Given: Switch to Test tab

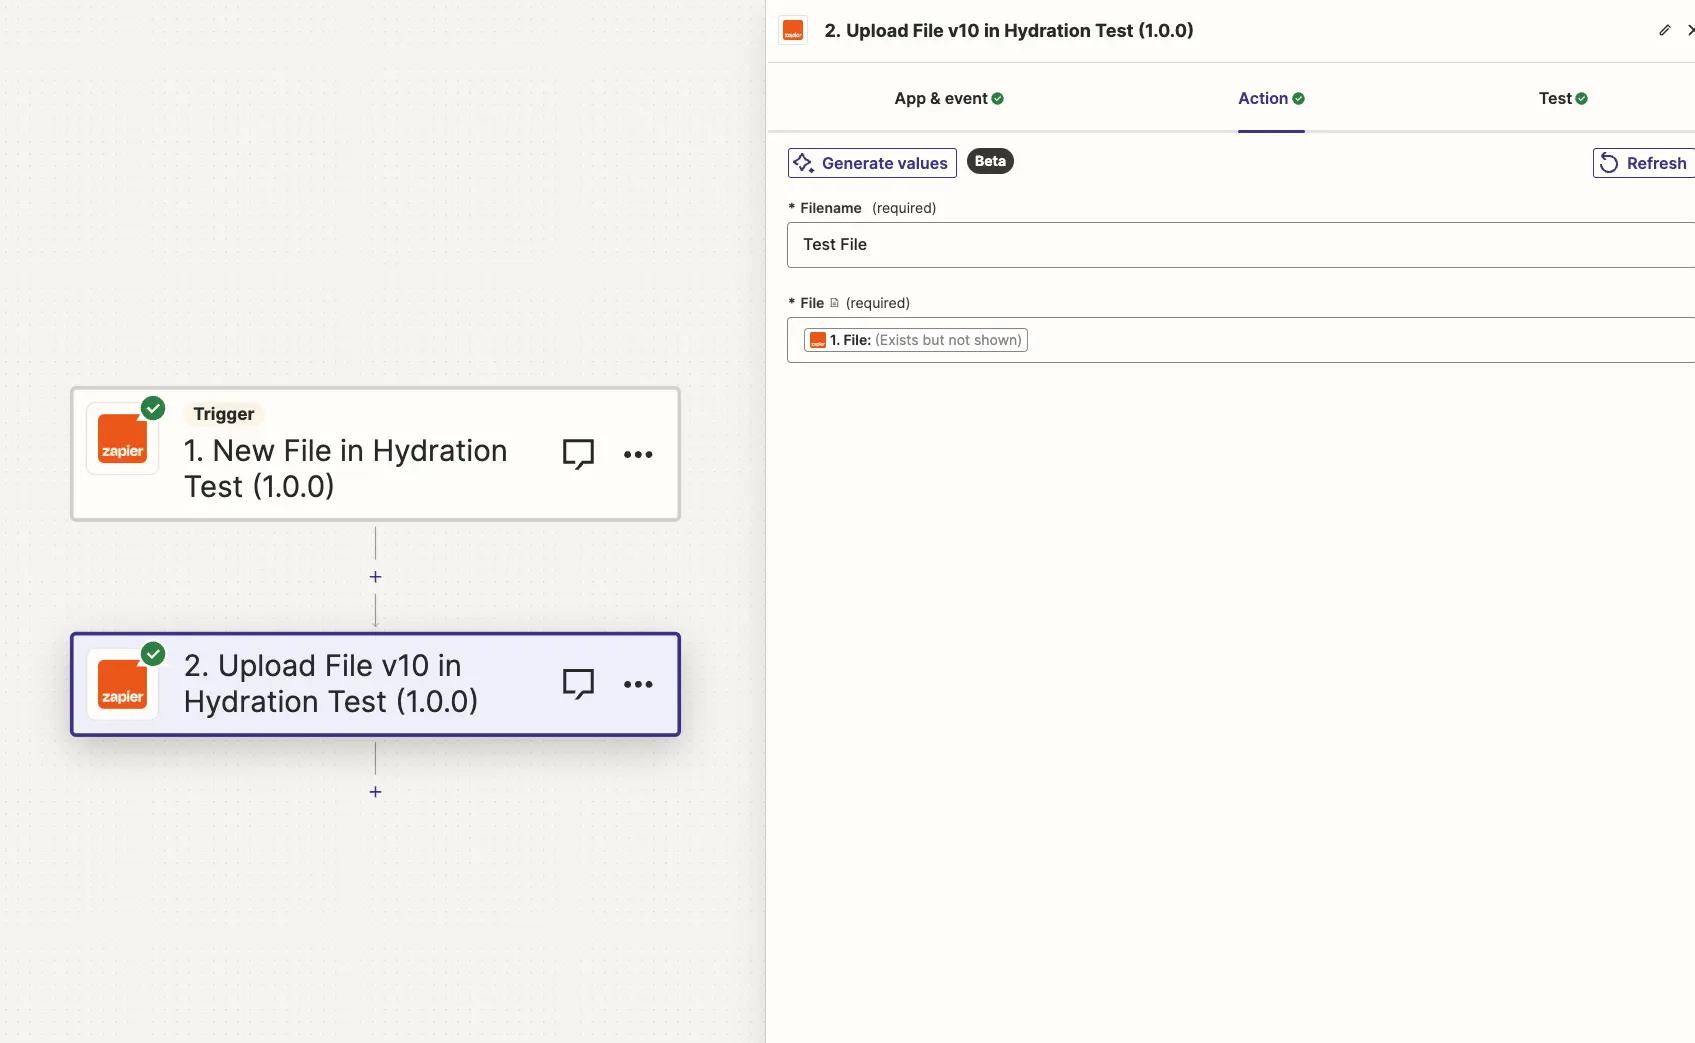Looking at the screenshot, I should (1563, 98).
